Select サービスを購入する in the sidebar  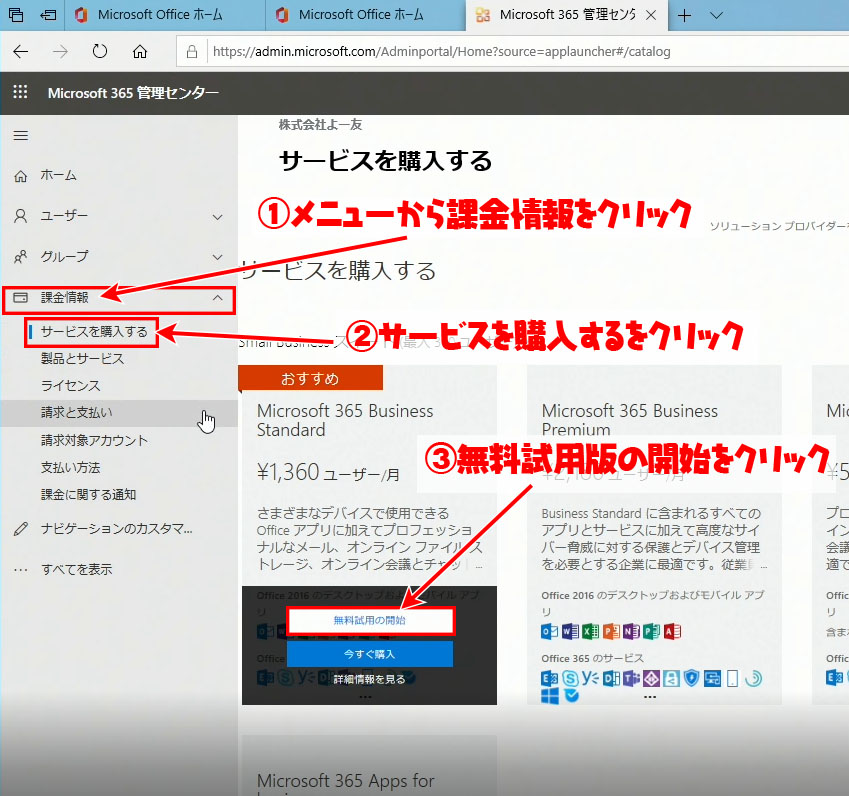(94, 331)
